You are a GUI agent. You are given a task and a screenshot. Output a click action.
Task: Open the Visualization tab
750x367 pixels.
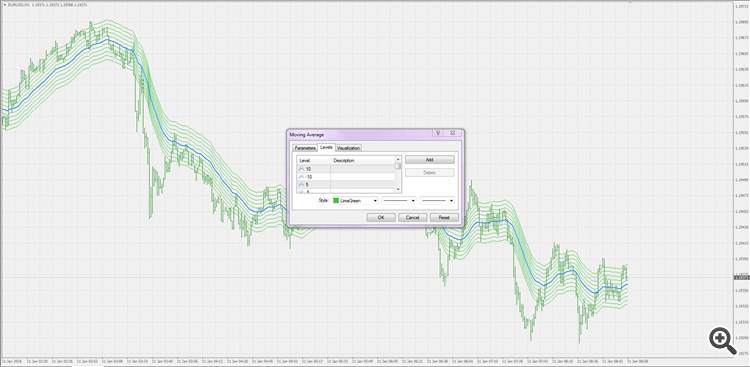348,148
